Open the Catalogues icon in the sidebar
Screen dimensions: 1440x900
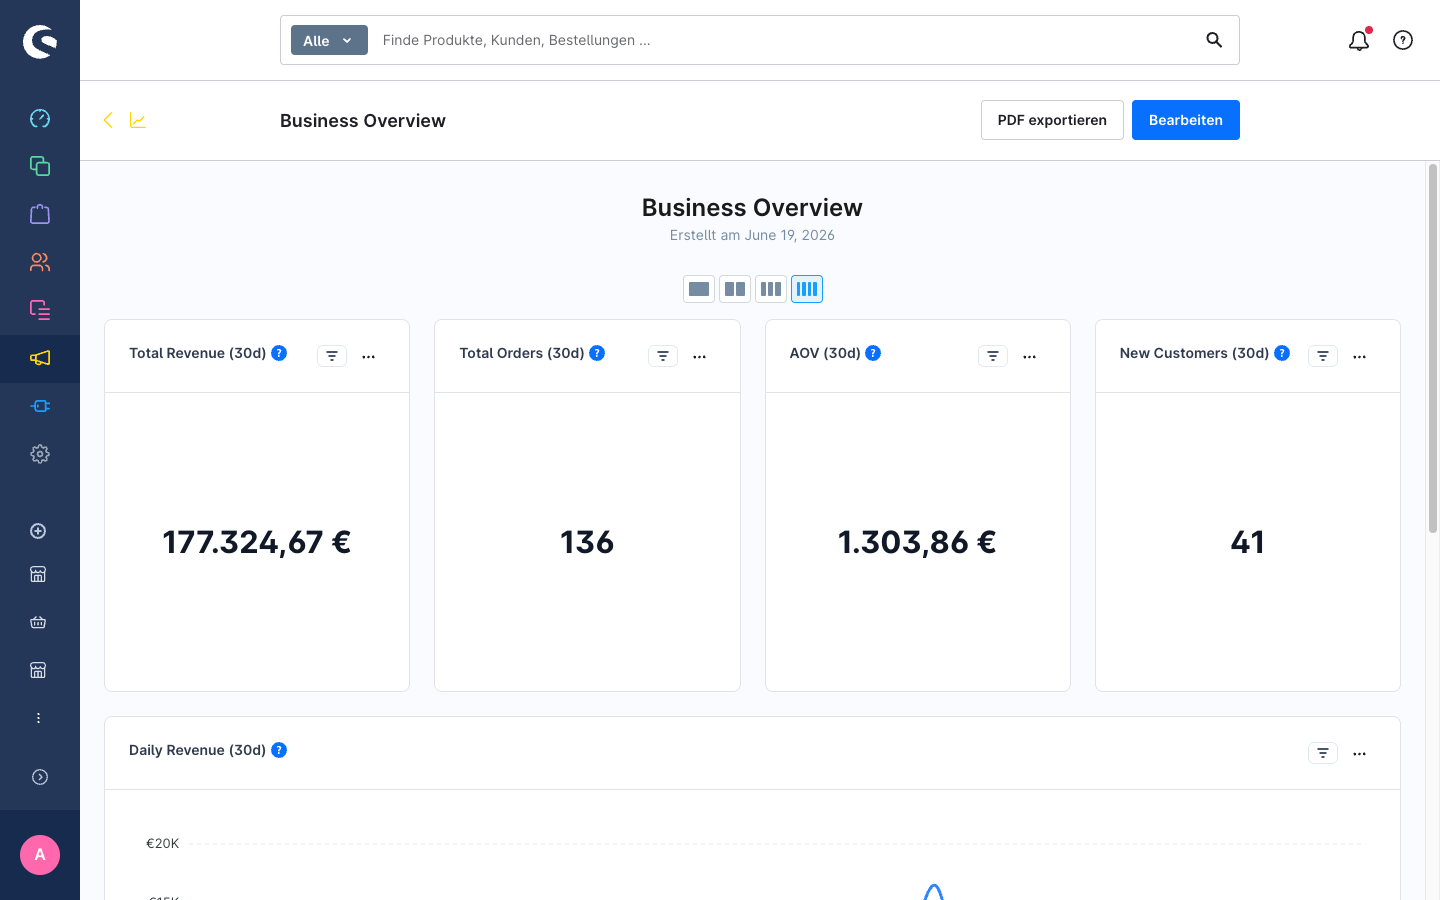tap(40, 166)
